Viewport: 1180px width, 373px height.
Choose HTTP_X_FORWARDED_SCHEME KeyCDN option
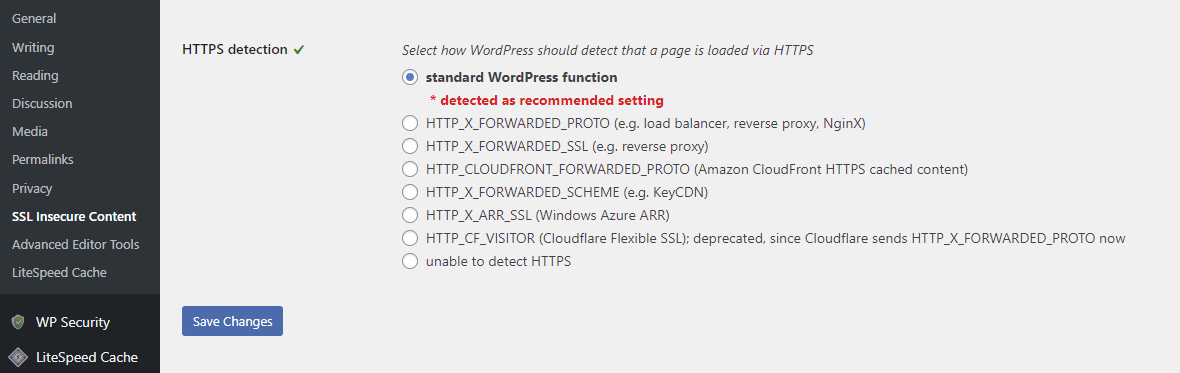pyautogui.click(x=409, y=193)
